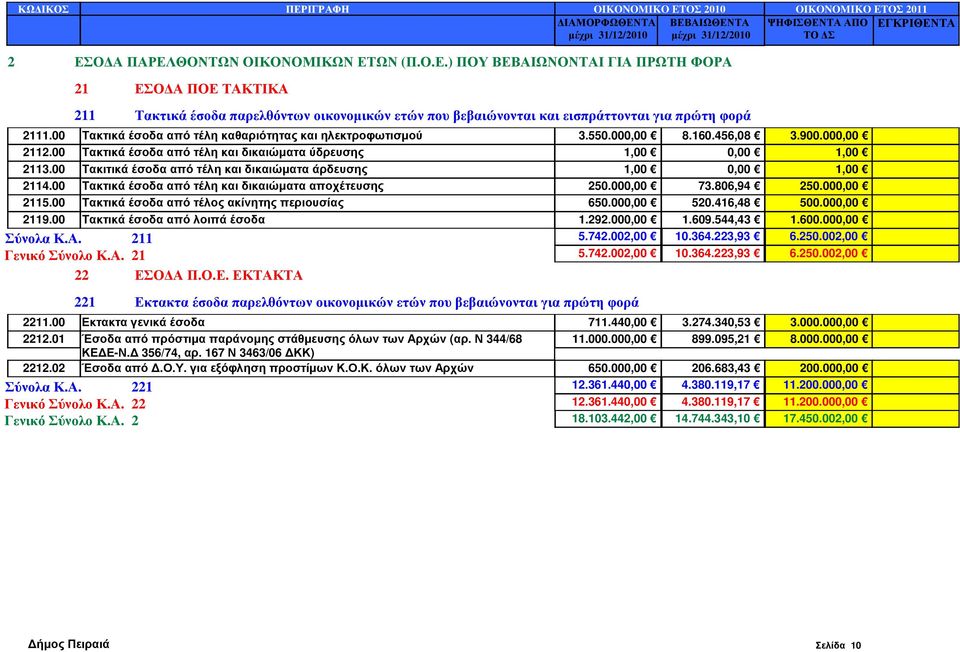Click the 'ΠΕΡΙΓΡΑΦΗ' column header
Screen dimensions: 960x652
click(x=317, y=9)
